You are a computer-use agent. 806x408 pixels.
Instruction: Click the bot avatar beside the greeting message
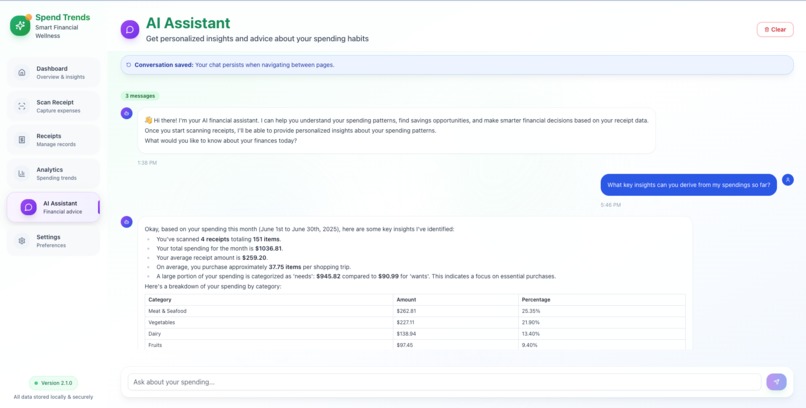pos(126,113)
